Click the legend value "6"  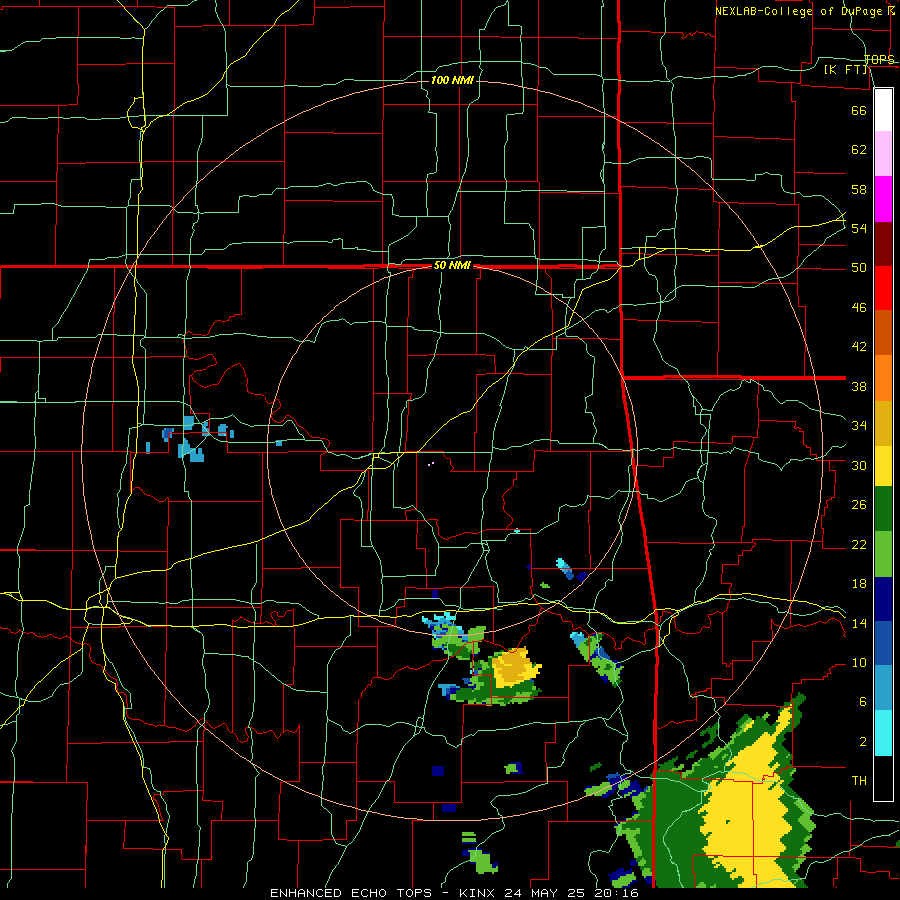[x=863, y=702]
